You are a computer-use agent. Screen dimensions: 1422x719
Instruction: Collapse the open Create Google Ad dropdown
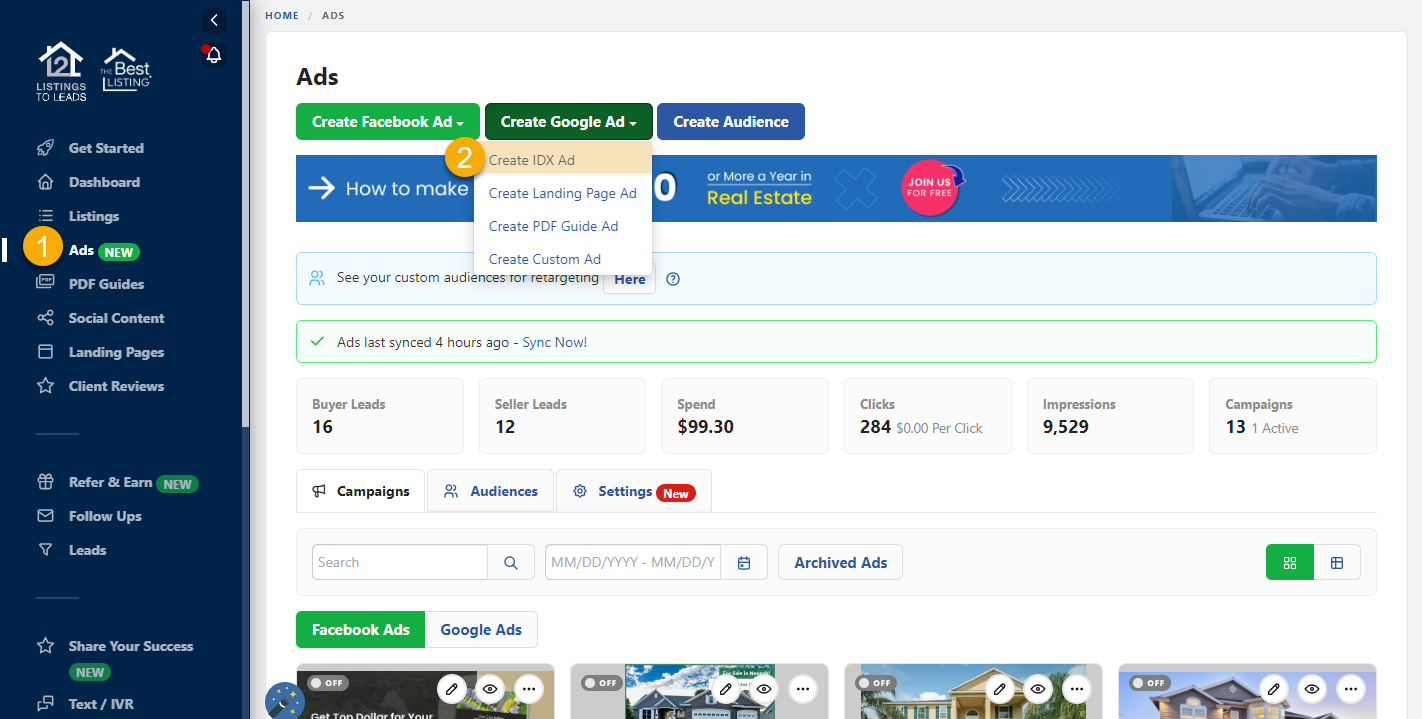(x=568, y=121)
